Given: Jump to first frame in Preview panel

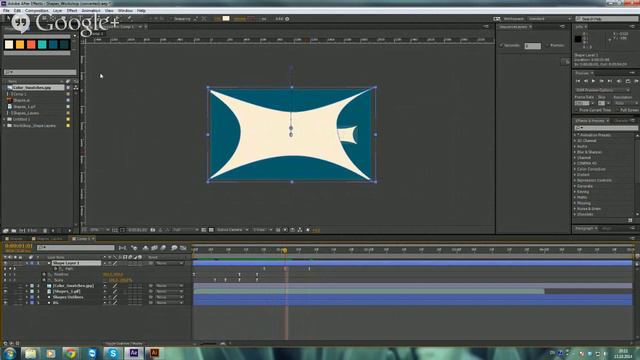Looking at the screenshot, I should tap(578, 81).
